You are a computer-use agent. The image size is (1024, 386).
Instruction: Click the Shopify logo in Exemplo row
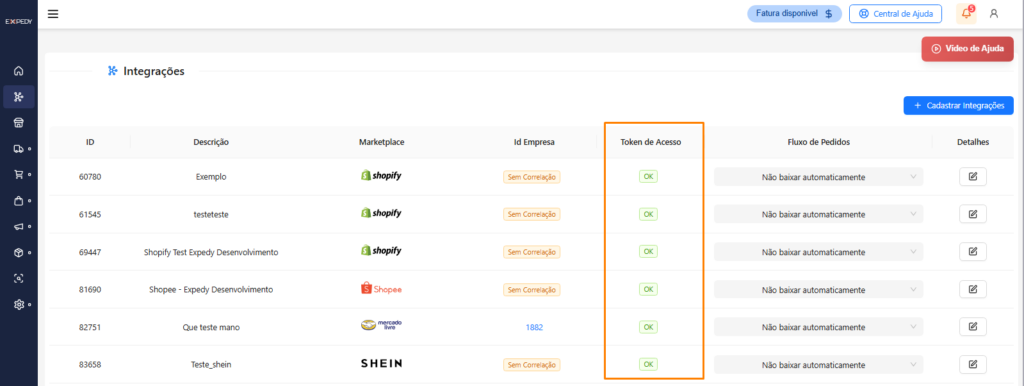(381, 175)
